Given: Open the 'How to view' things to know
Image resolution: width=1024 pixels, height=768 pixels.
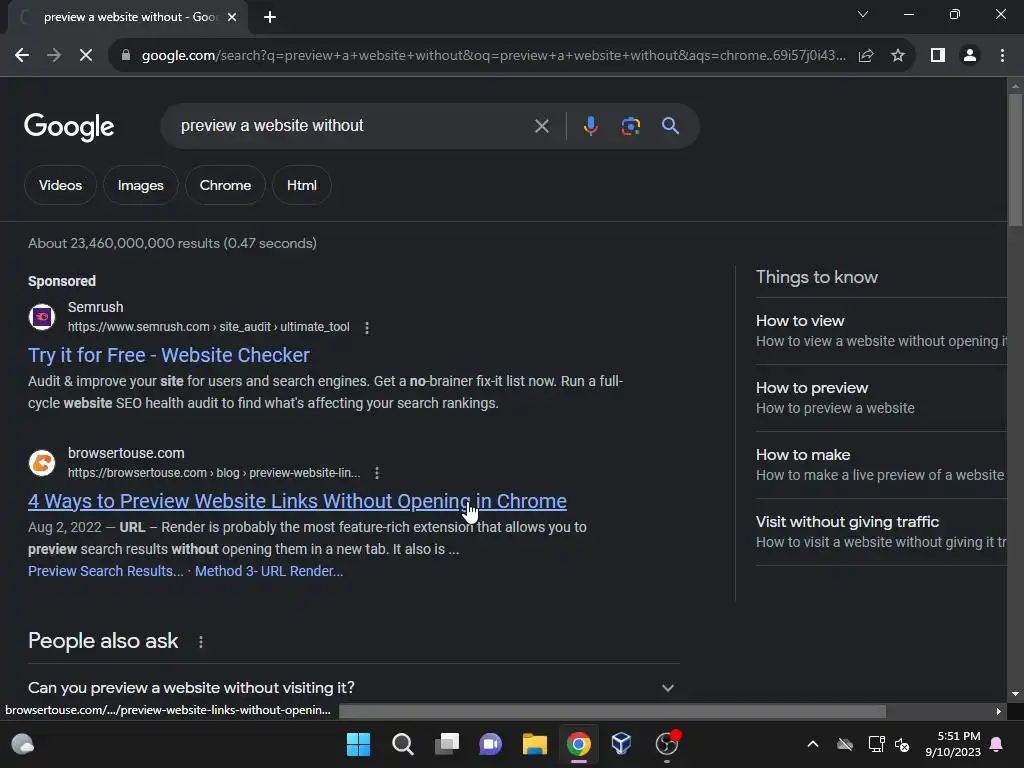Looking at the screenshot, I should (x=881, y=331).
